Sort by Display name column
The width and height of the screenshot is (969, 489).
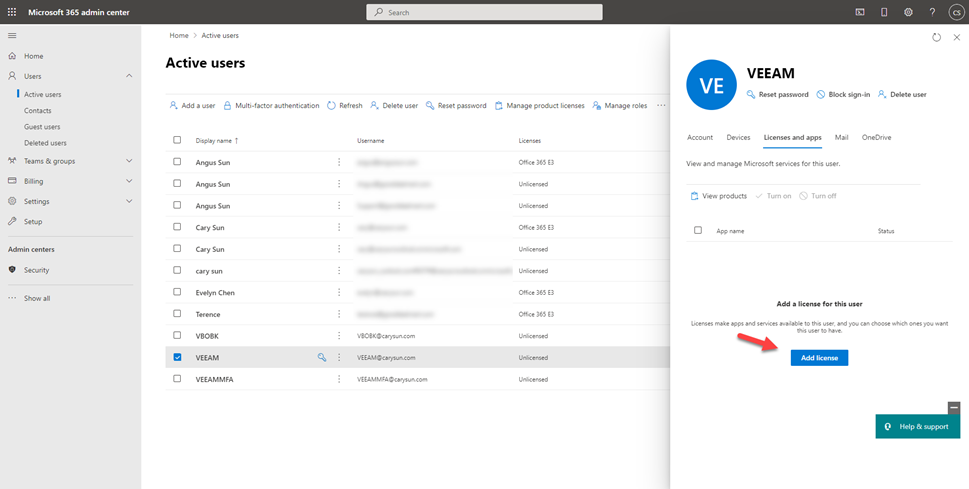(x=217, y=140)
